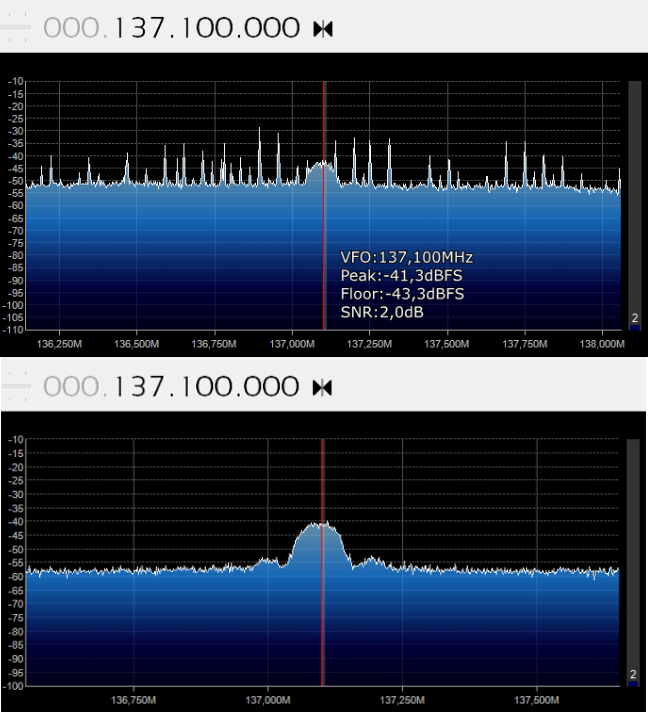Click the 137,250M label on top spectrum axis
Image resolution: width=648 pixels, height=714 pixels.
click(369, 344)
